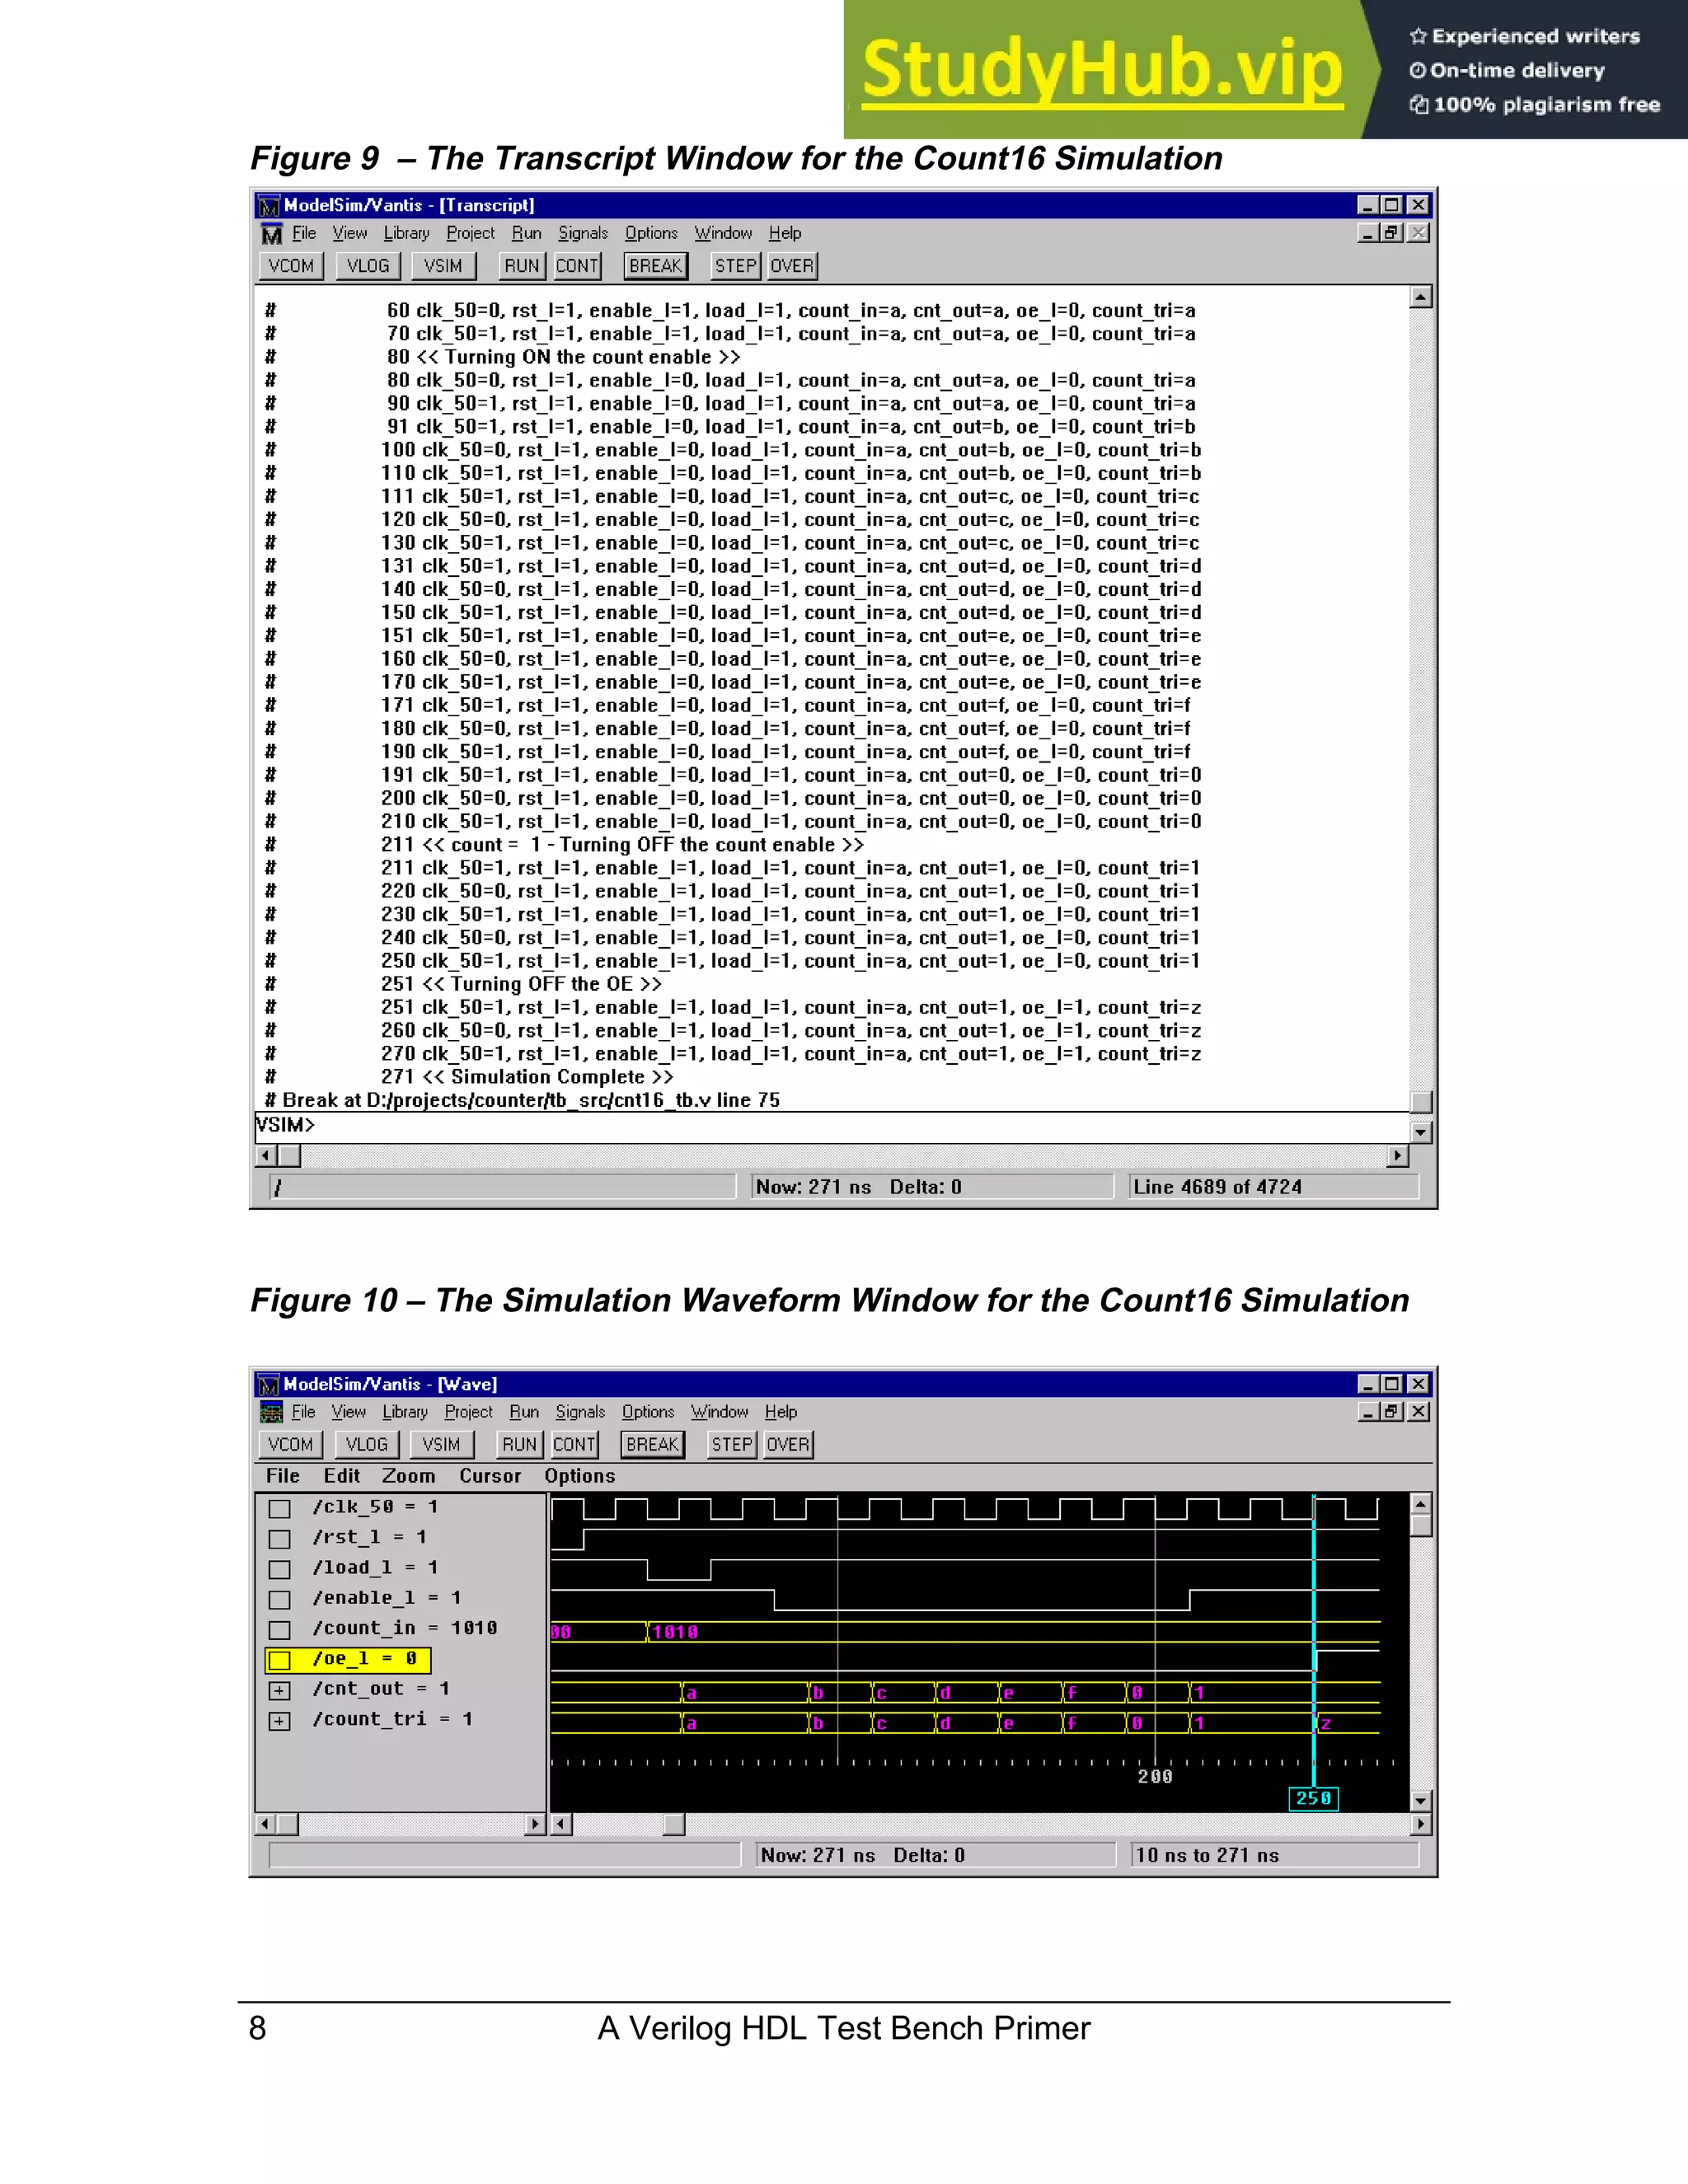Click Transcript horizontal scrollbar left arrow
The width and height of the screenshot is (1688, 2184).
[266, 1156]
